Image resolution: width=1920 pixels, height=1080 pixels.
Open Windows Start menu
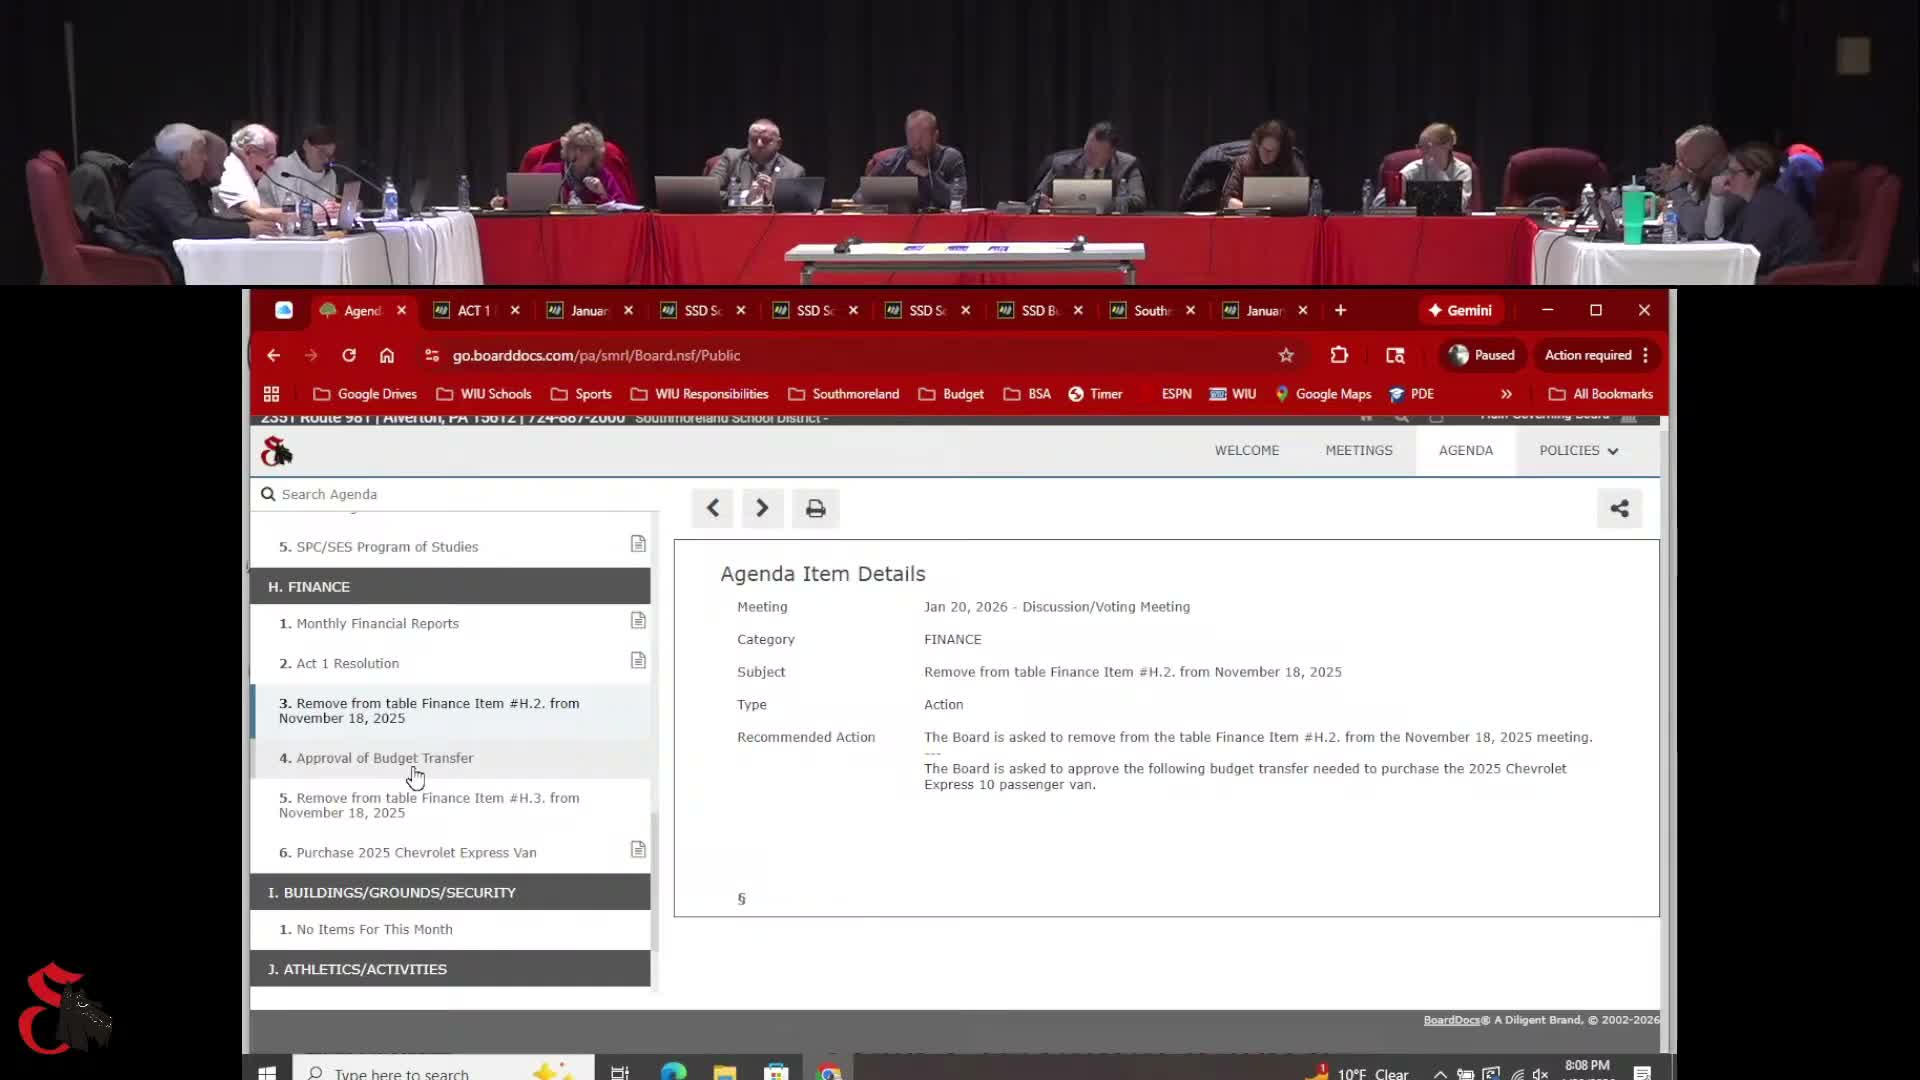pos(267,1072)
